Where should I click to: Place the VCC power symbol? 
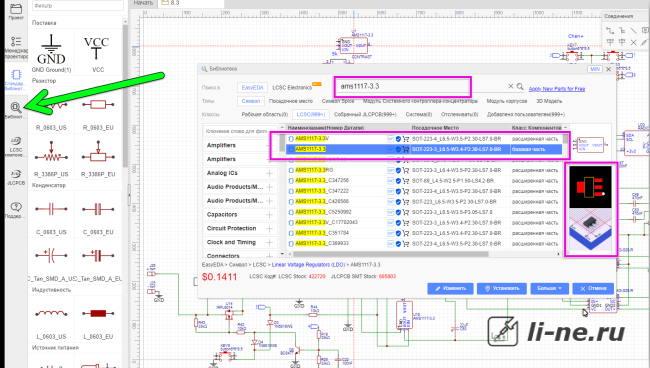point(97,53)
